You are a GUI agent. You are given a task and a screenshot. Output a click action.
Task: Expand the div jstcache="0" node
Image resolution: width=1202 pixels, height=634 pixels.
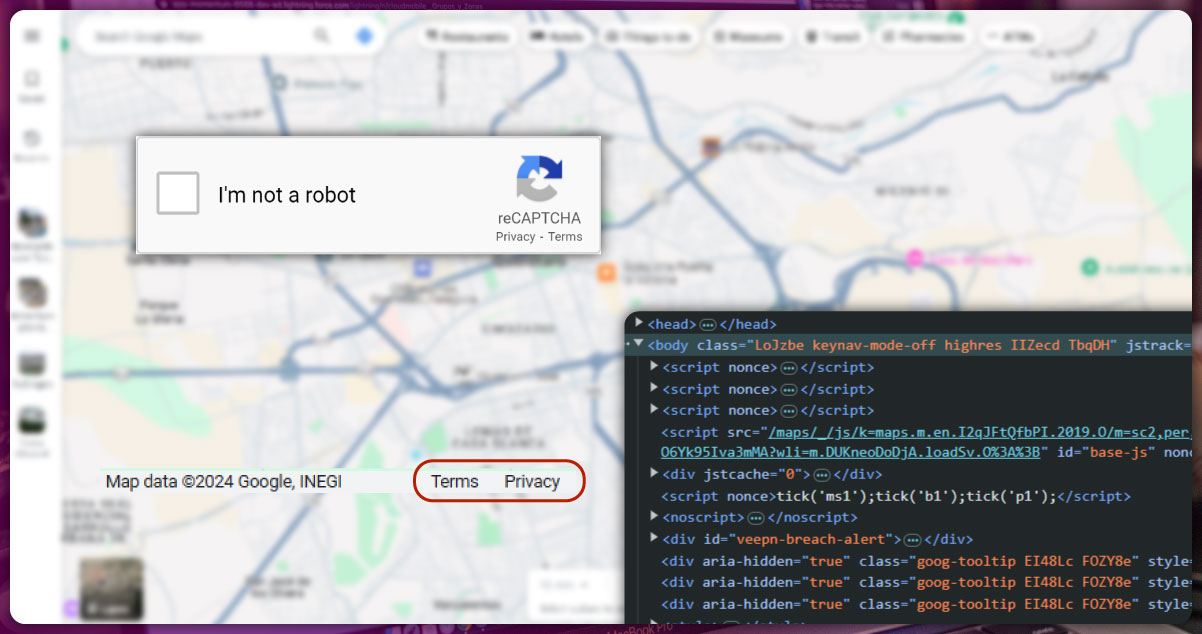point(654,473)
